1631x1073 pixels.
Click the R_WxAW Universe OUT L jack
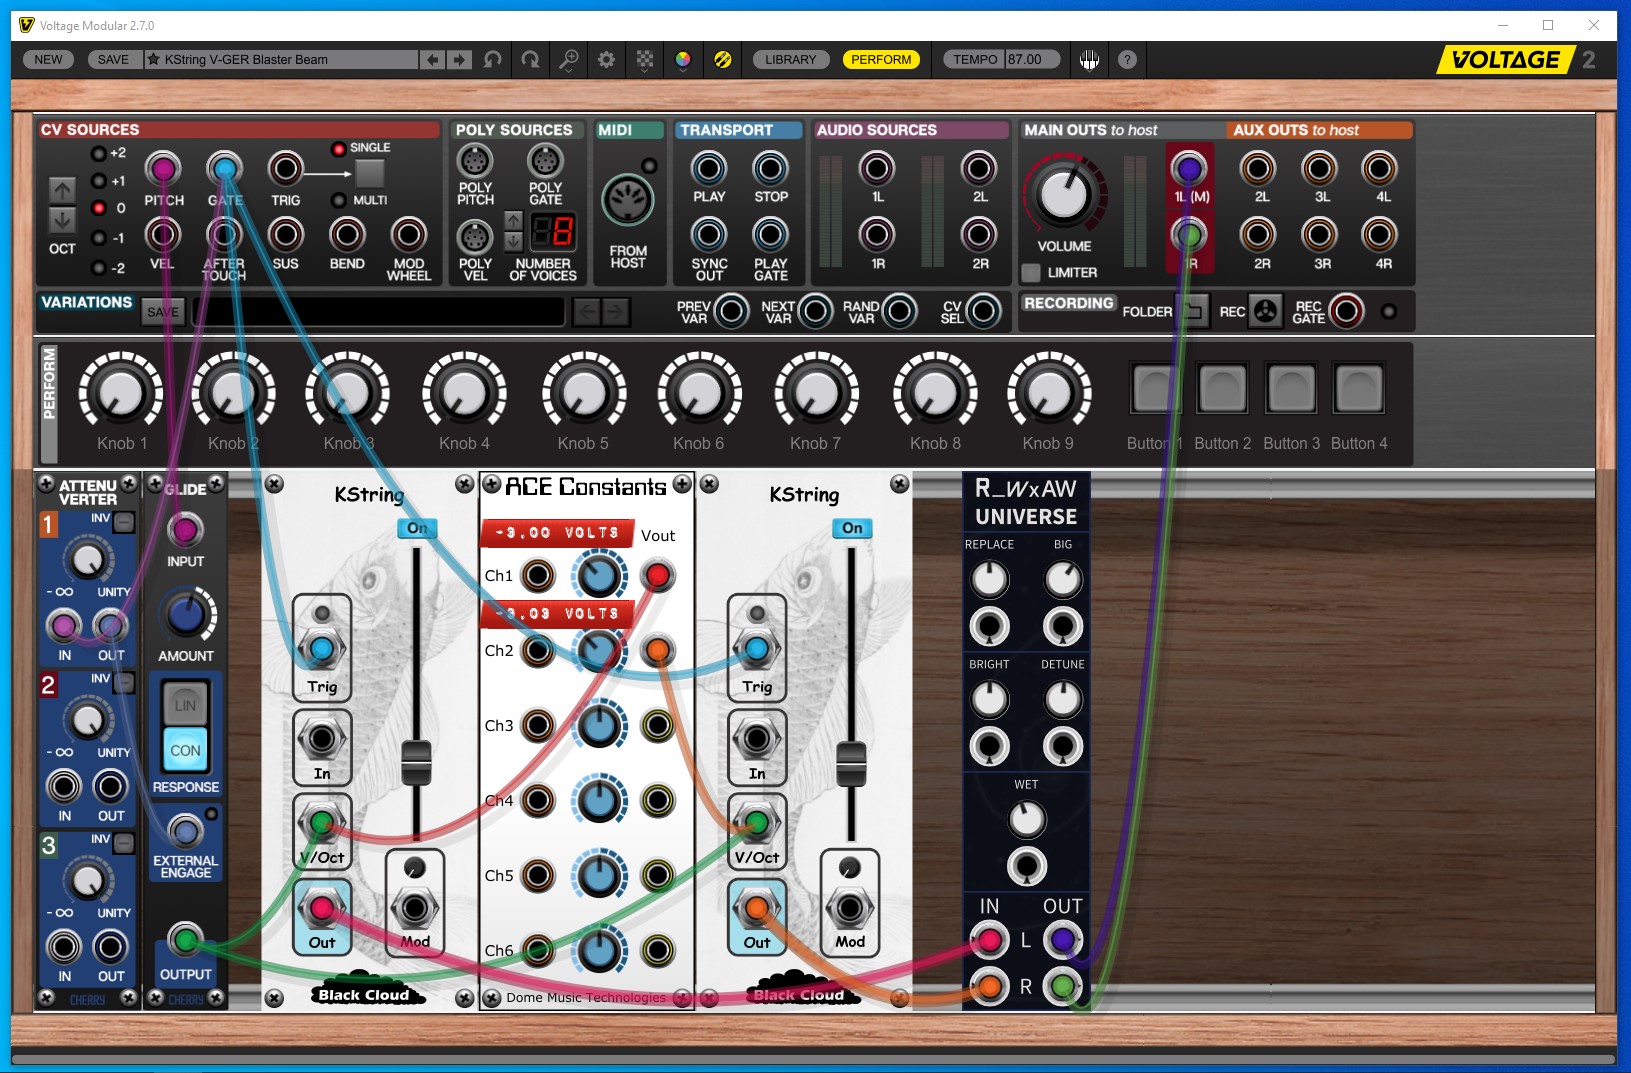(1063, 939)
